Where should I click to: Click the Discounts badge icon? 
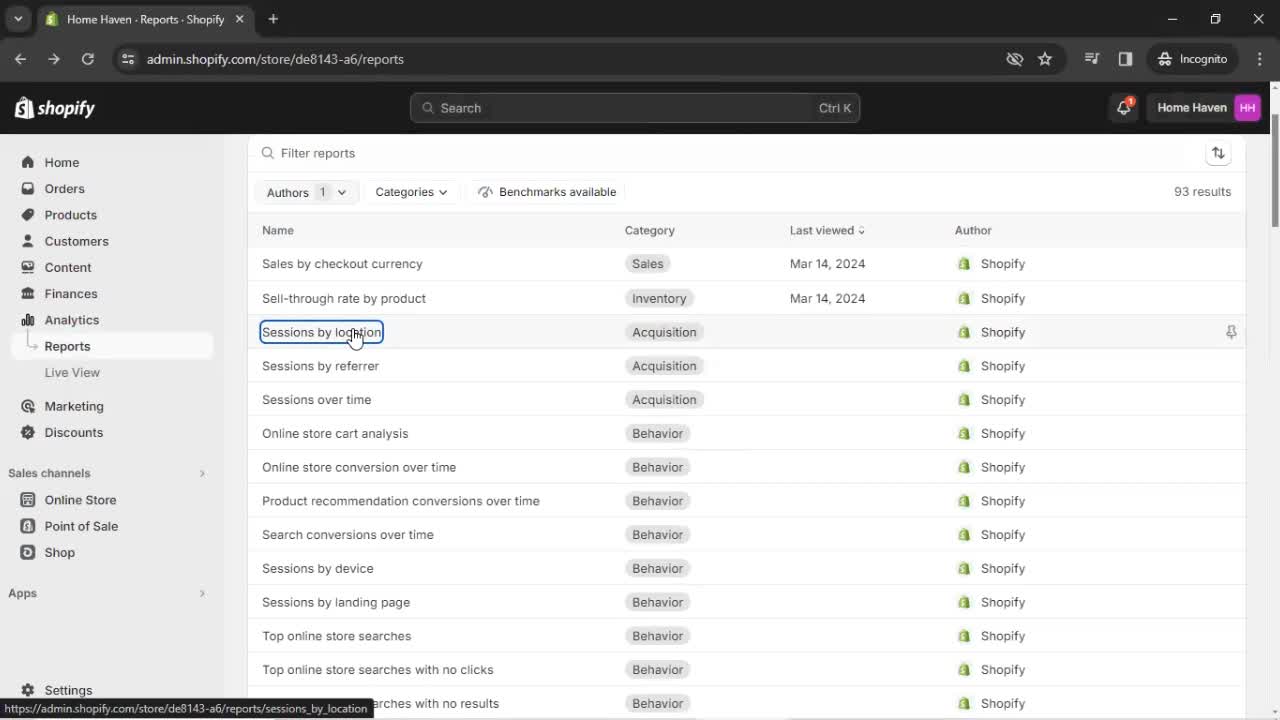[x=28, y=432]
